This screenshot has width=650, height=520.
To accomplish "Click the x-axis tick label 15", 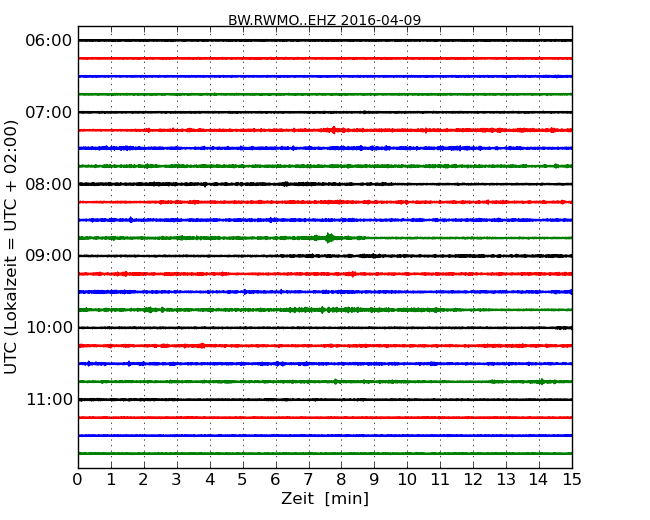I will 572,479.
